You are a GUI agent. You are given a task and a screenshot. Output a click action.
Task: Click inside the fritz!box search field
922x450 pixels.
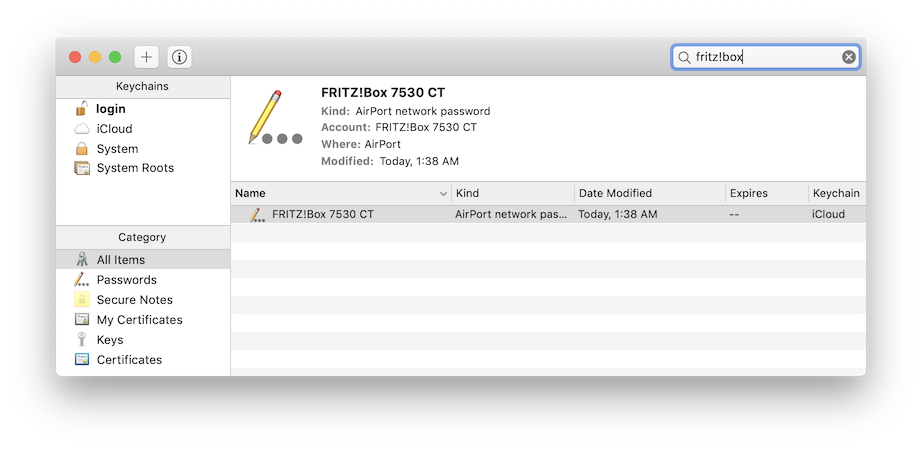click(764, 57)
